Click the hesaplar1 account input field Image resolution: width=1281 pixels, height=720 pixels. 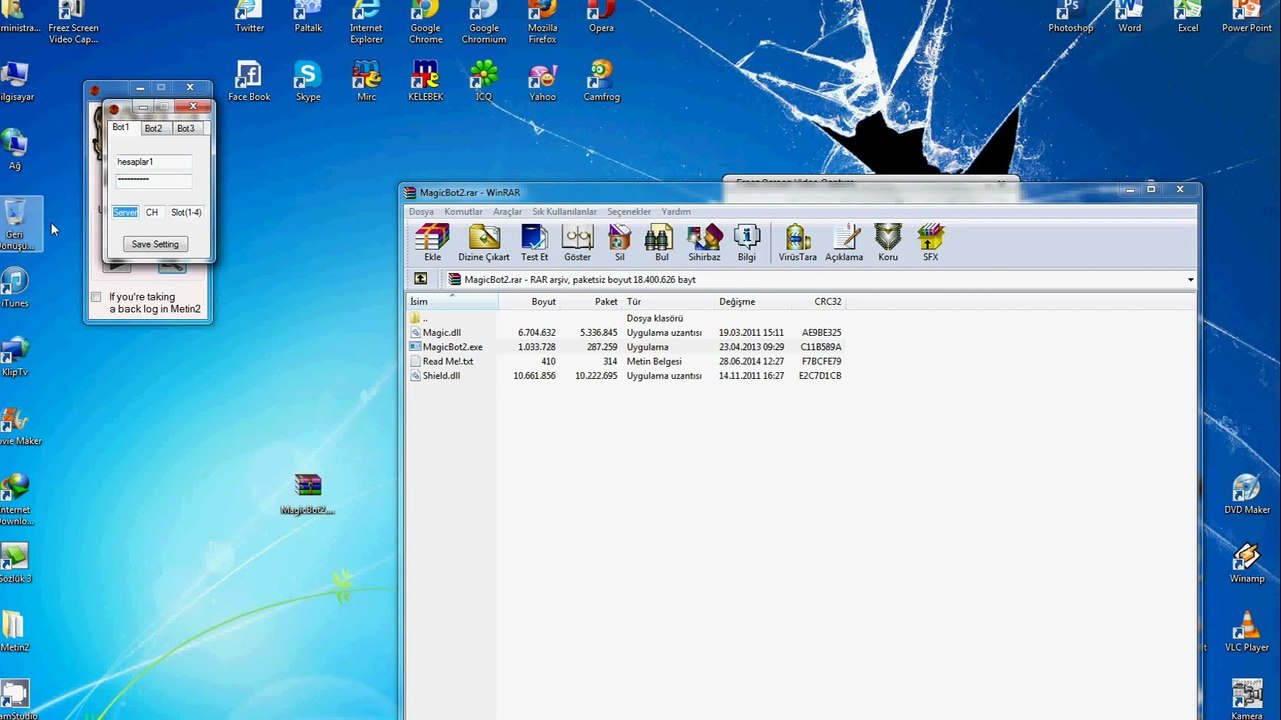(154, 162)
